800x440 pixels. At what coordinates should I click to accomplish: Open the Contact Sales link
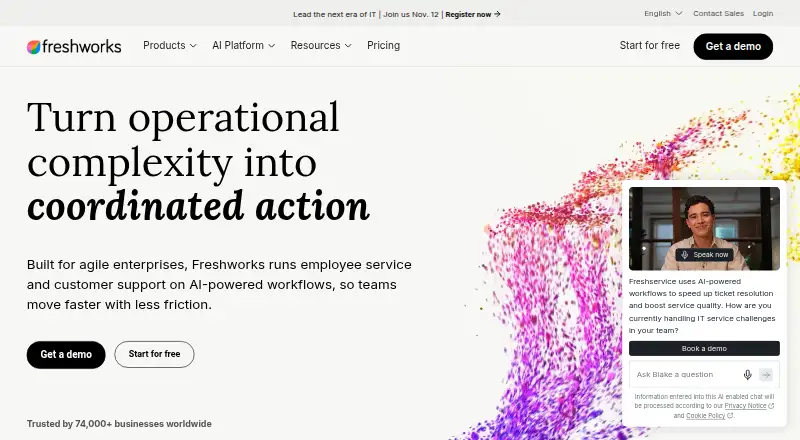[x=718, y=13]
